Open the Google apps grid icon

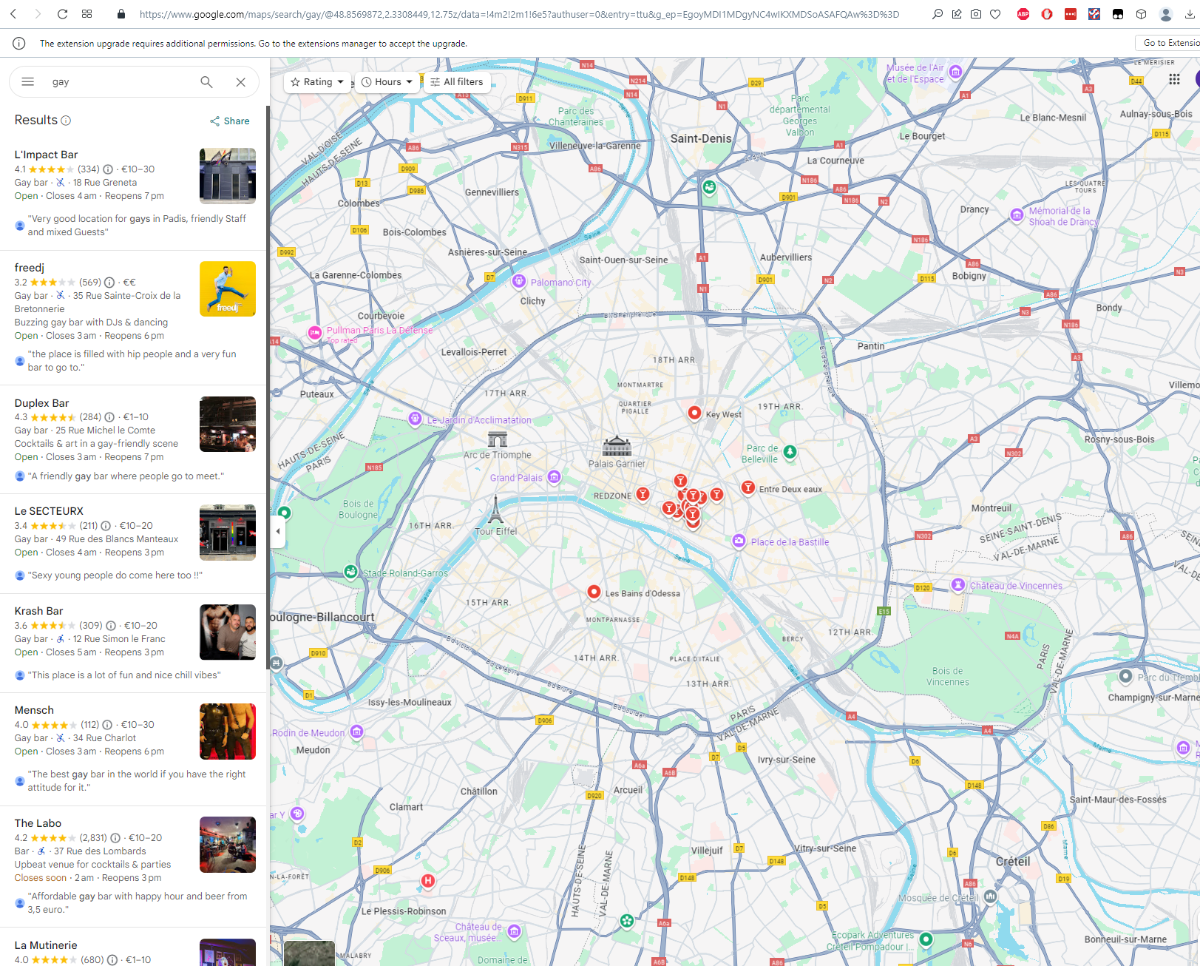point(1174,80)
